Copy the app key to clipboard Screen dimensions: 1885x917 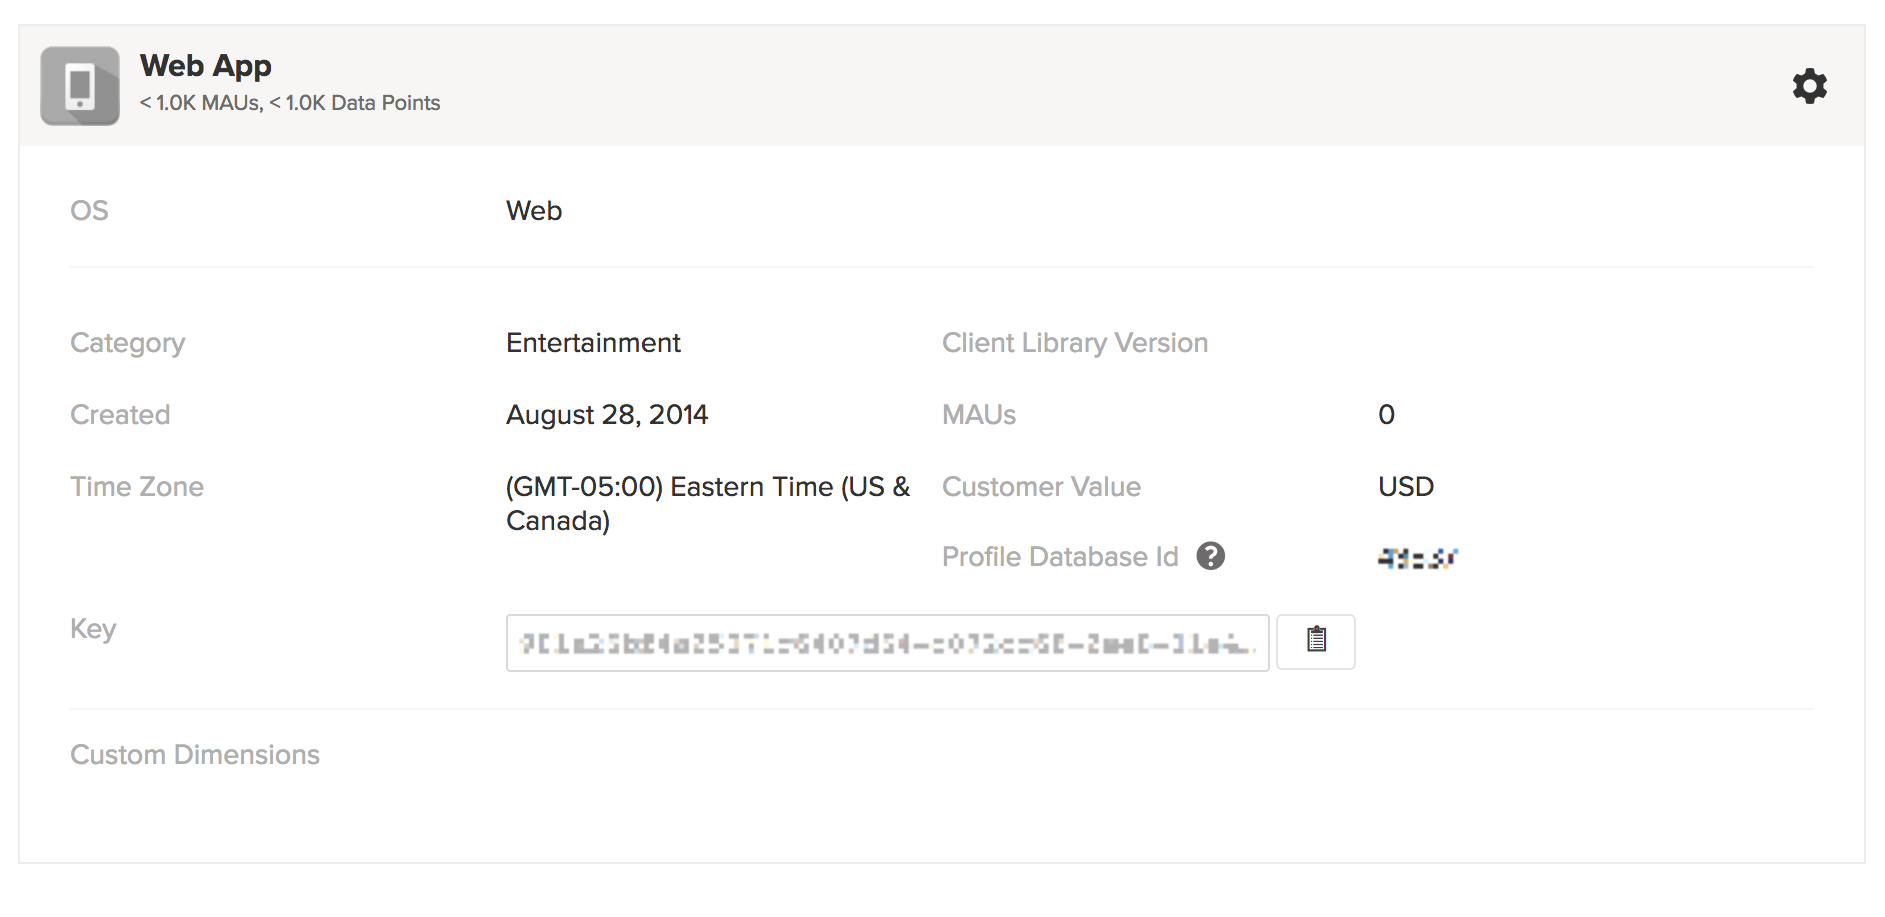1316,641
